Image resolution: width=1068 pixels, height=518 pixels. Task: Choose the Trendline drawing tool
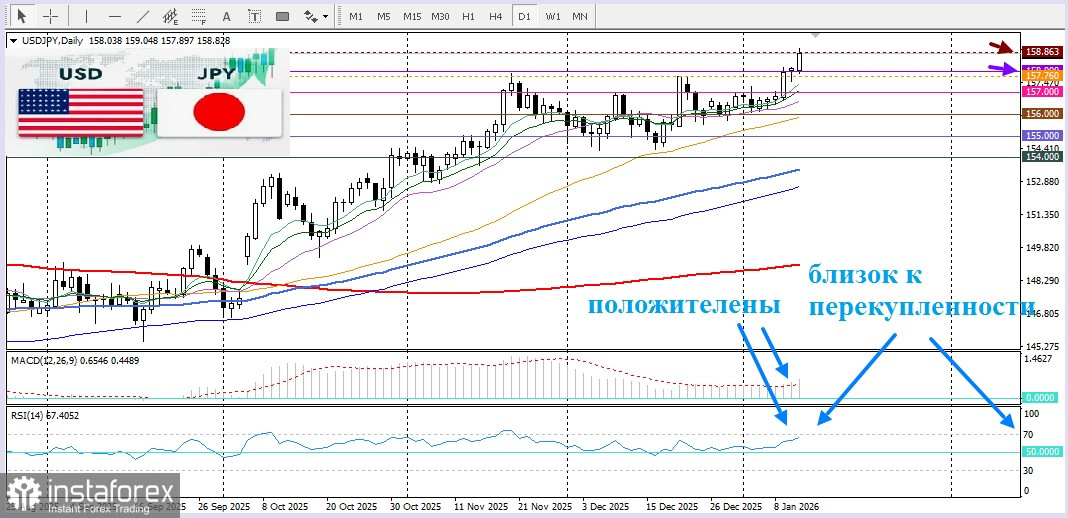click(x=143, y=16)
